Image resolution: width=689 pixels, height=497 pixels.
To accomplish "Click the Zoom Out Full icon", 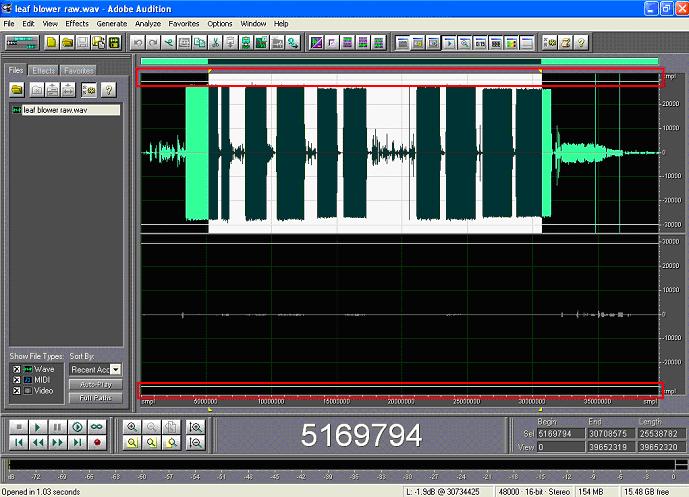I will tap(171, 427).
